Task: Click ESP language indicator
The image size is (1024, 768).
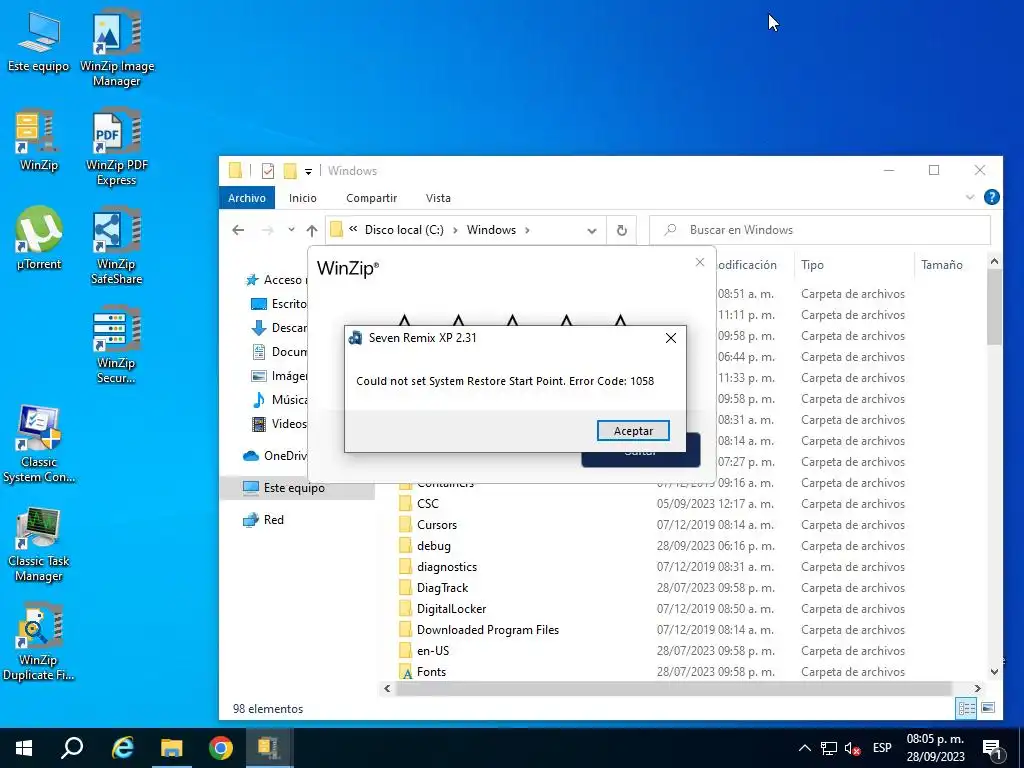Action: coord(882,748)
